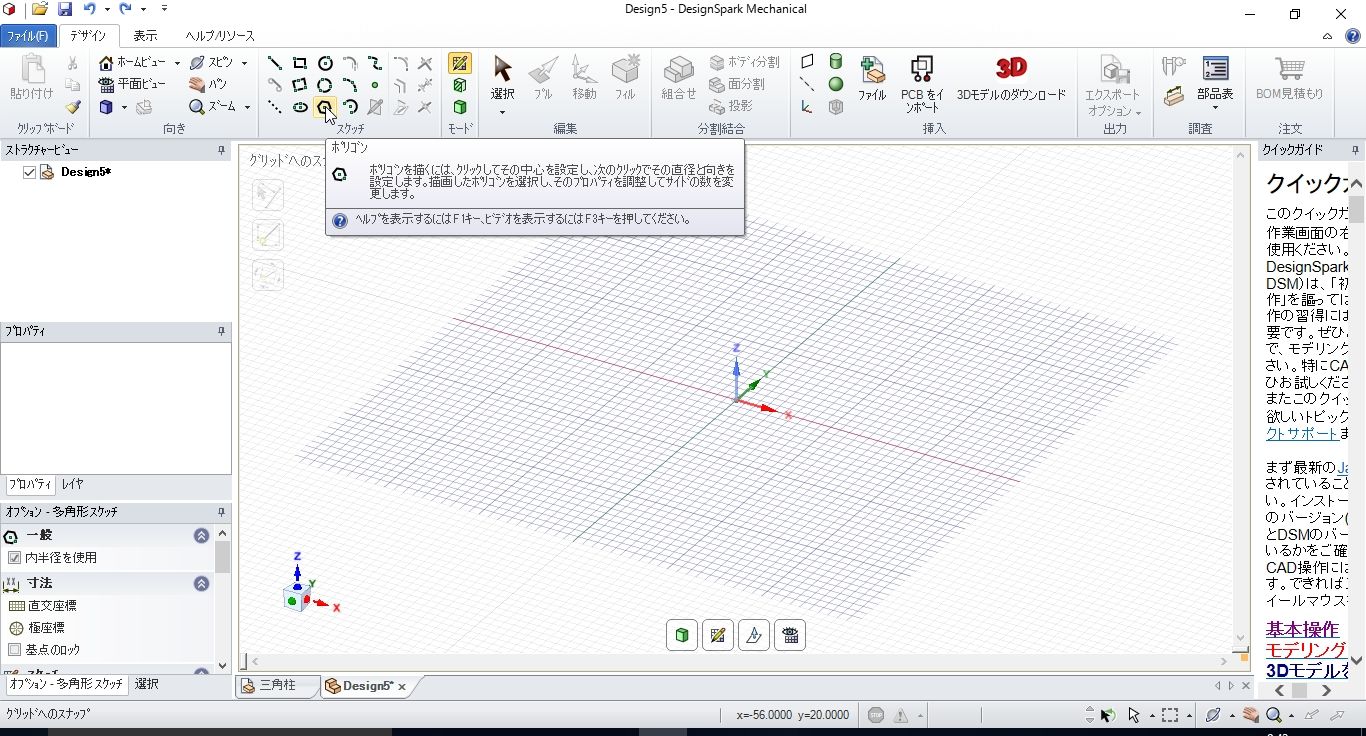
Task: Click the help question mark icon
Action: 1353,36
